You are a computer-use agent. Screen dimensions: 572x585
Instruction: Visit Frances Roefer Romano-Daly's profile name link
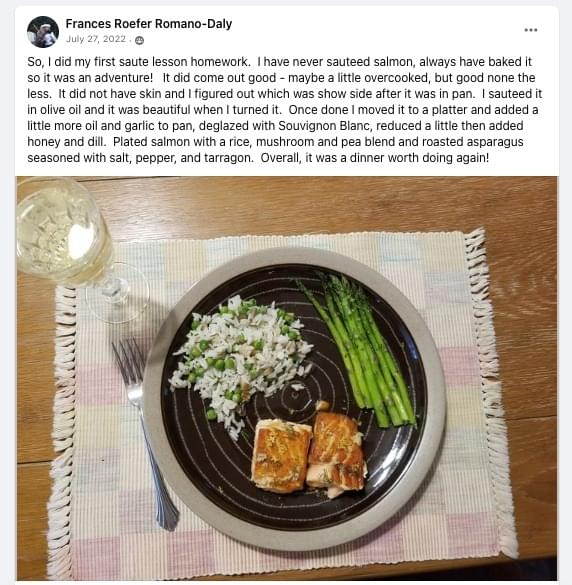(x=149, y=24)
